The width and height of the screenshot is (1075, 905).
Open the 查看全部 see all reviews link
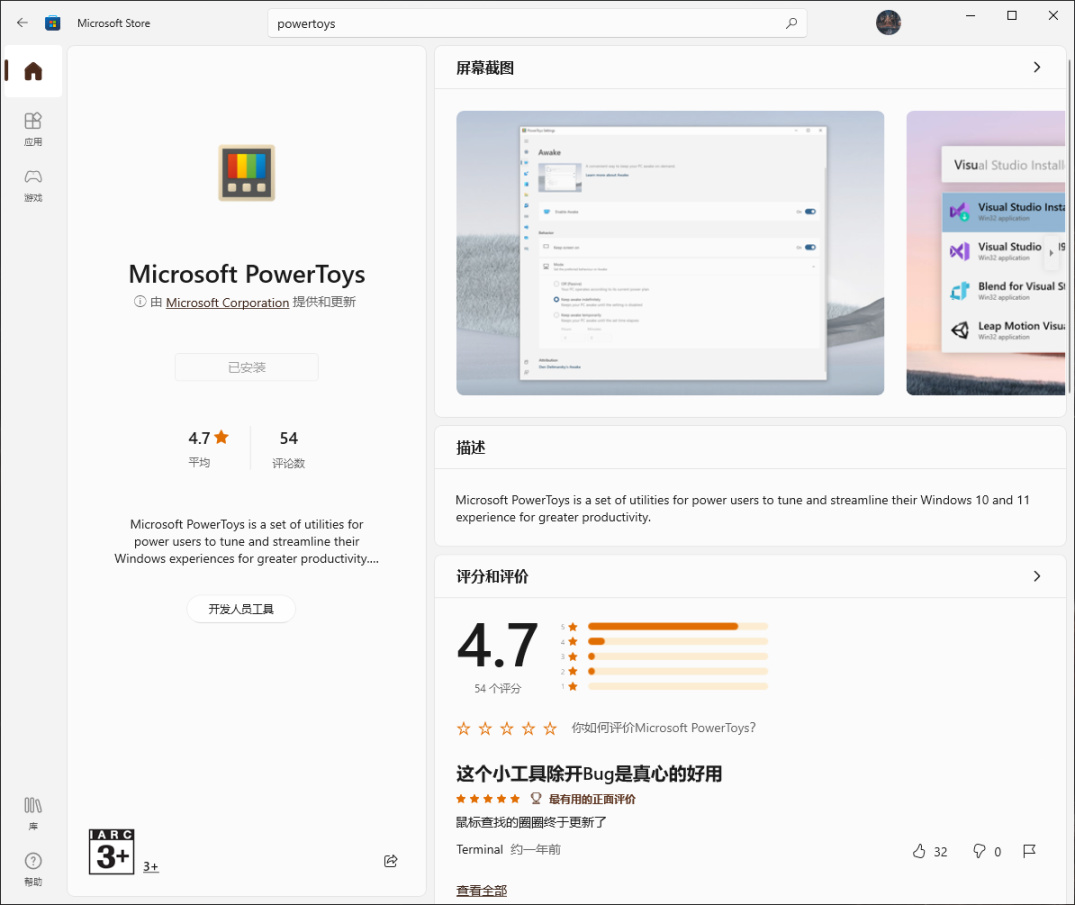click(x=481, y=890)
